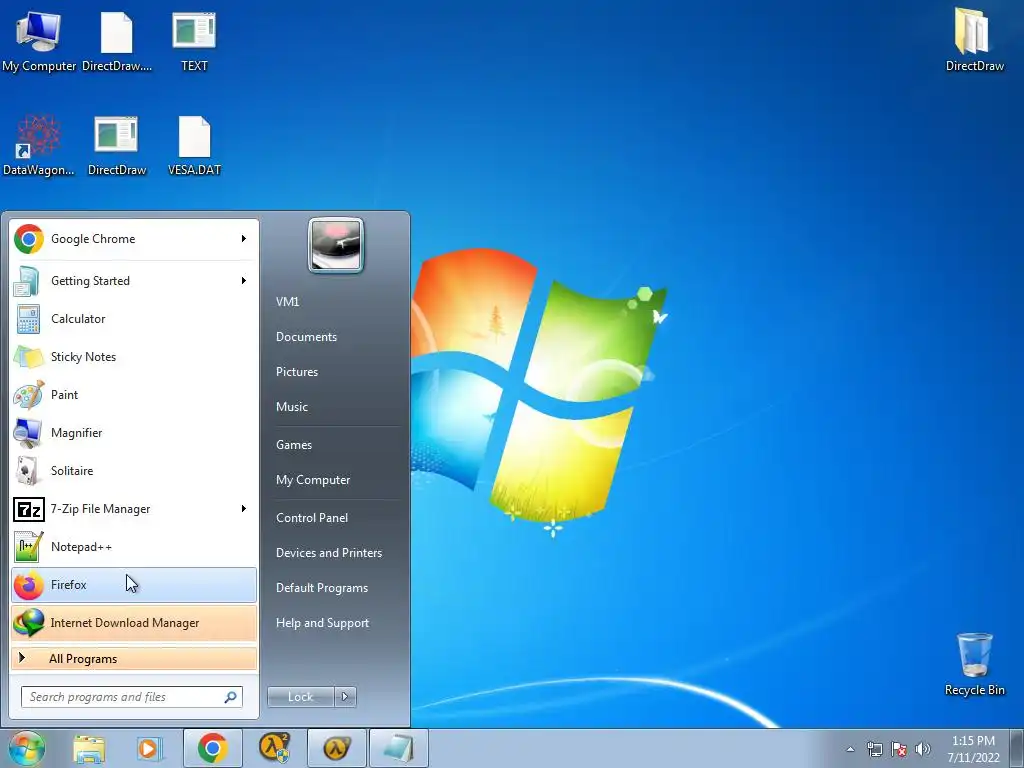Open Getting Started in Start menu
1024x768 pixels.
pyautogui.click(x=134, y=281)
